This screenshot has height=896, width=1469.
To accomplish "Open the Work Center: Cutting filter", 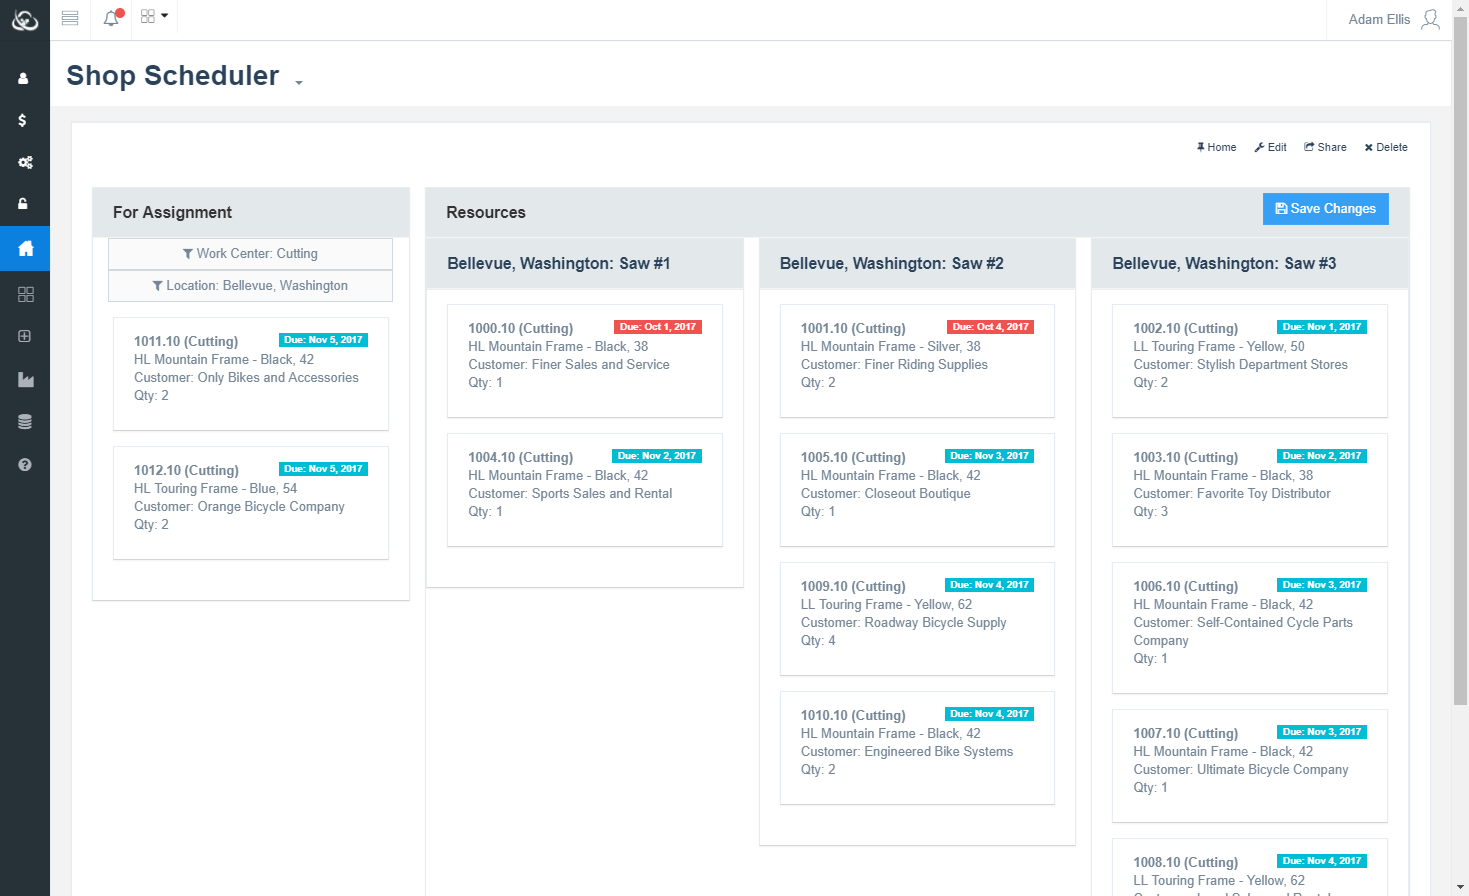I will coord(250,254).
